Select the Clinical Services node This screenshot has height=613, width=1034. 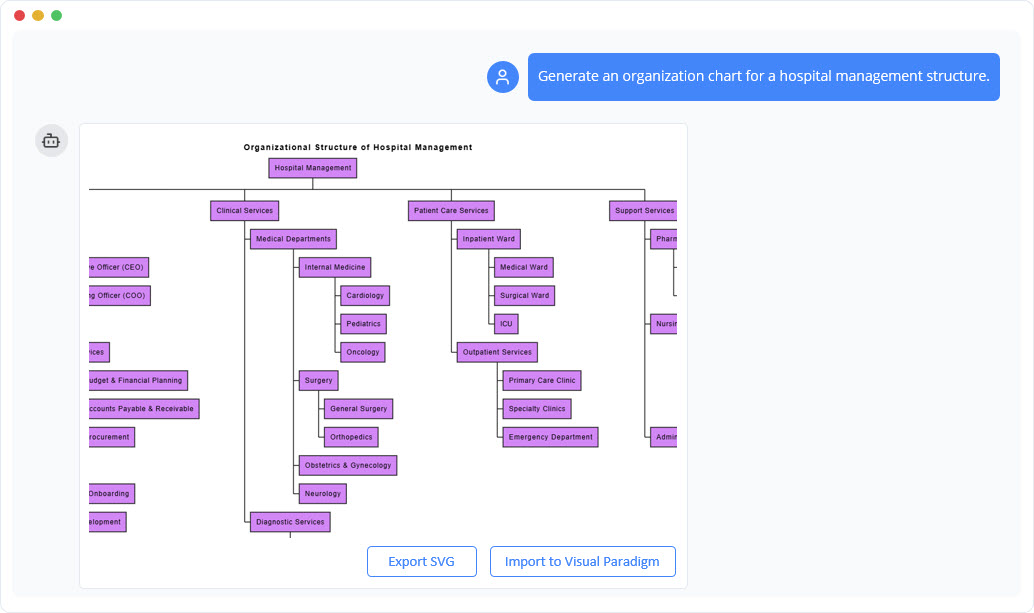[x=243, y=210]
